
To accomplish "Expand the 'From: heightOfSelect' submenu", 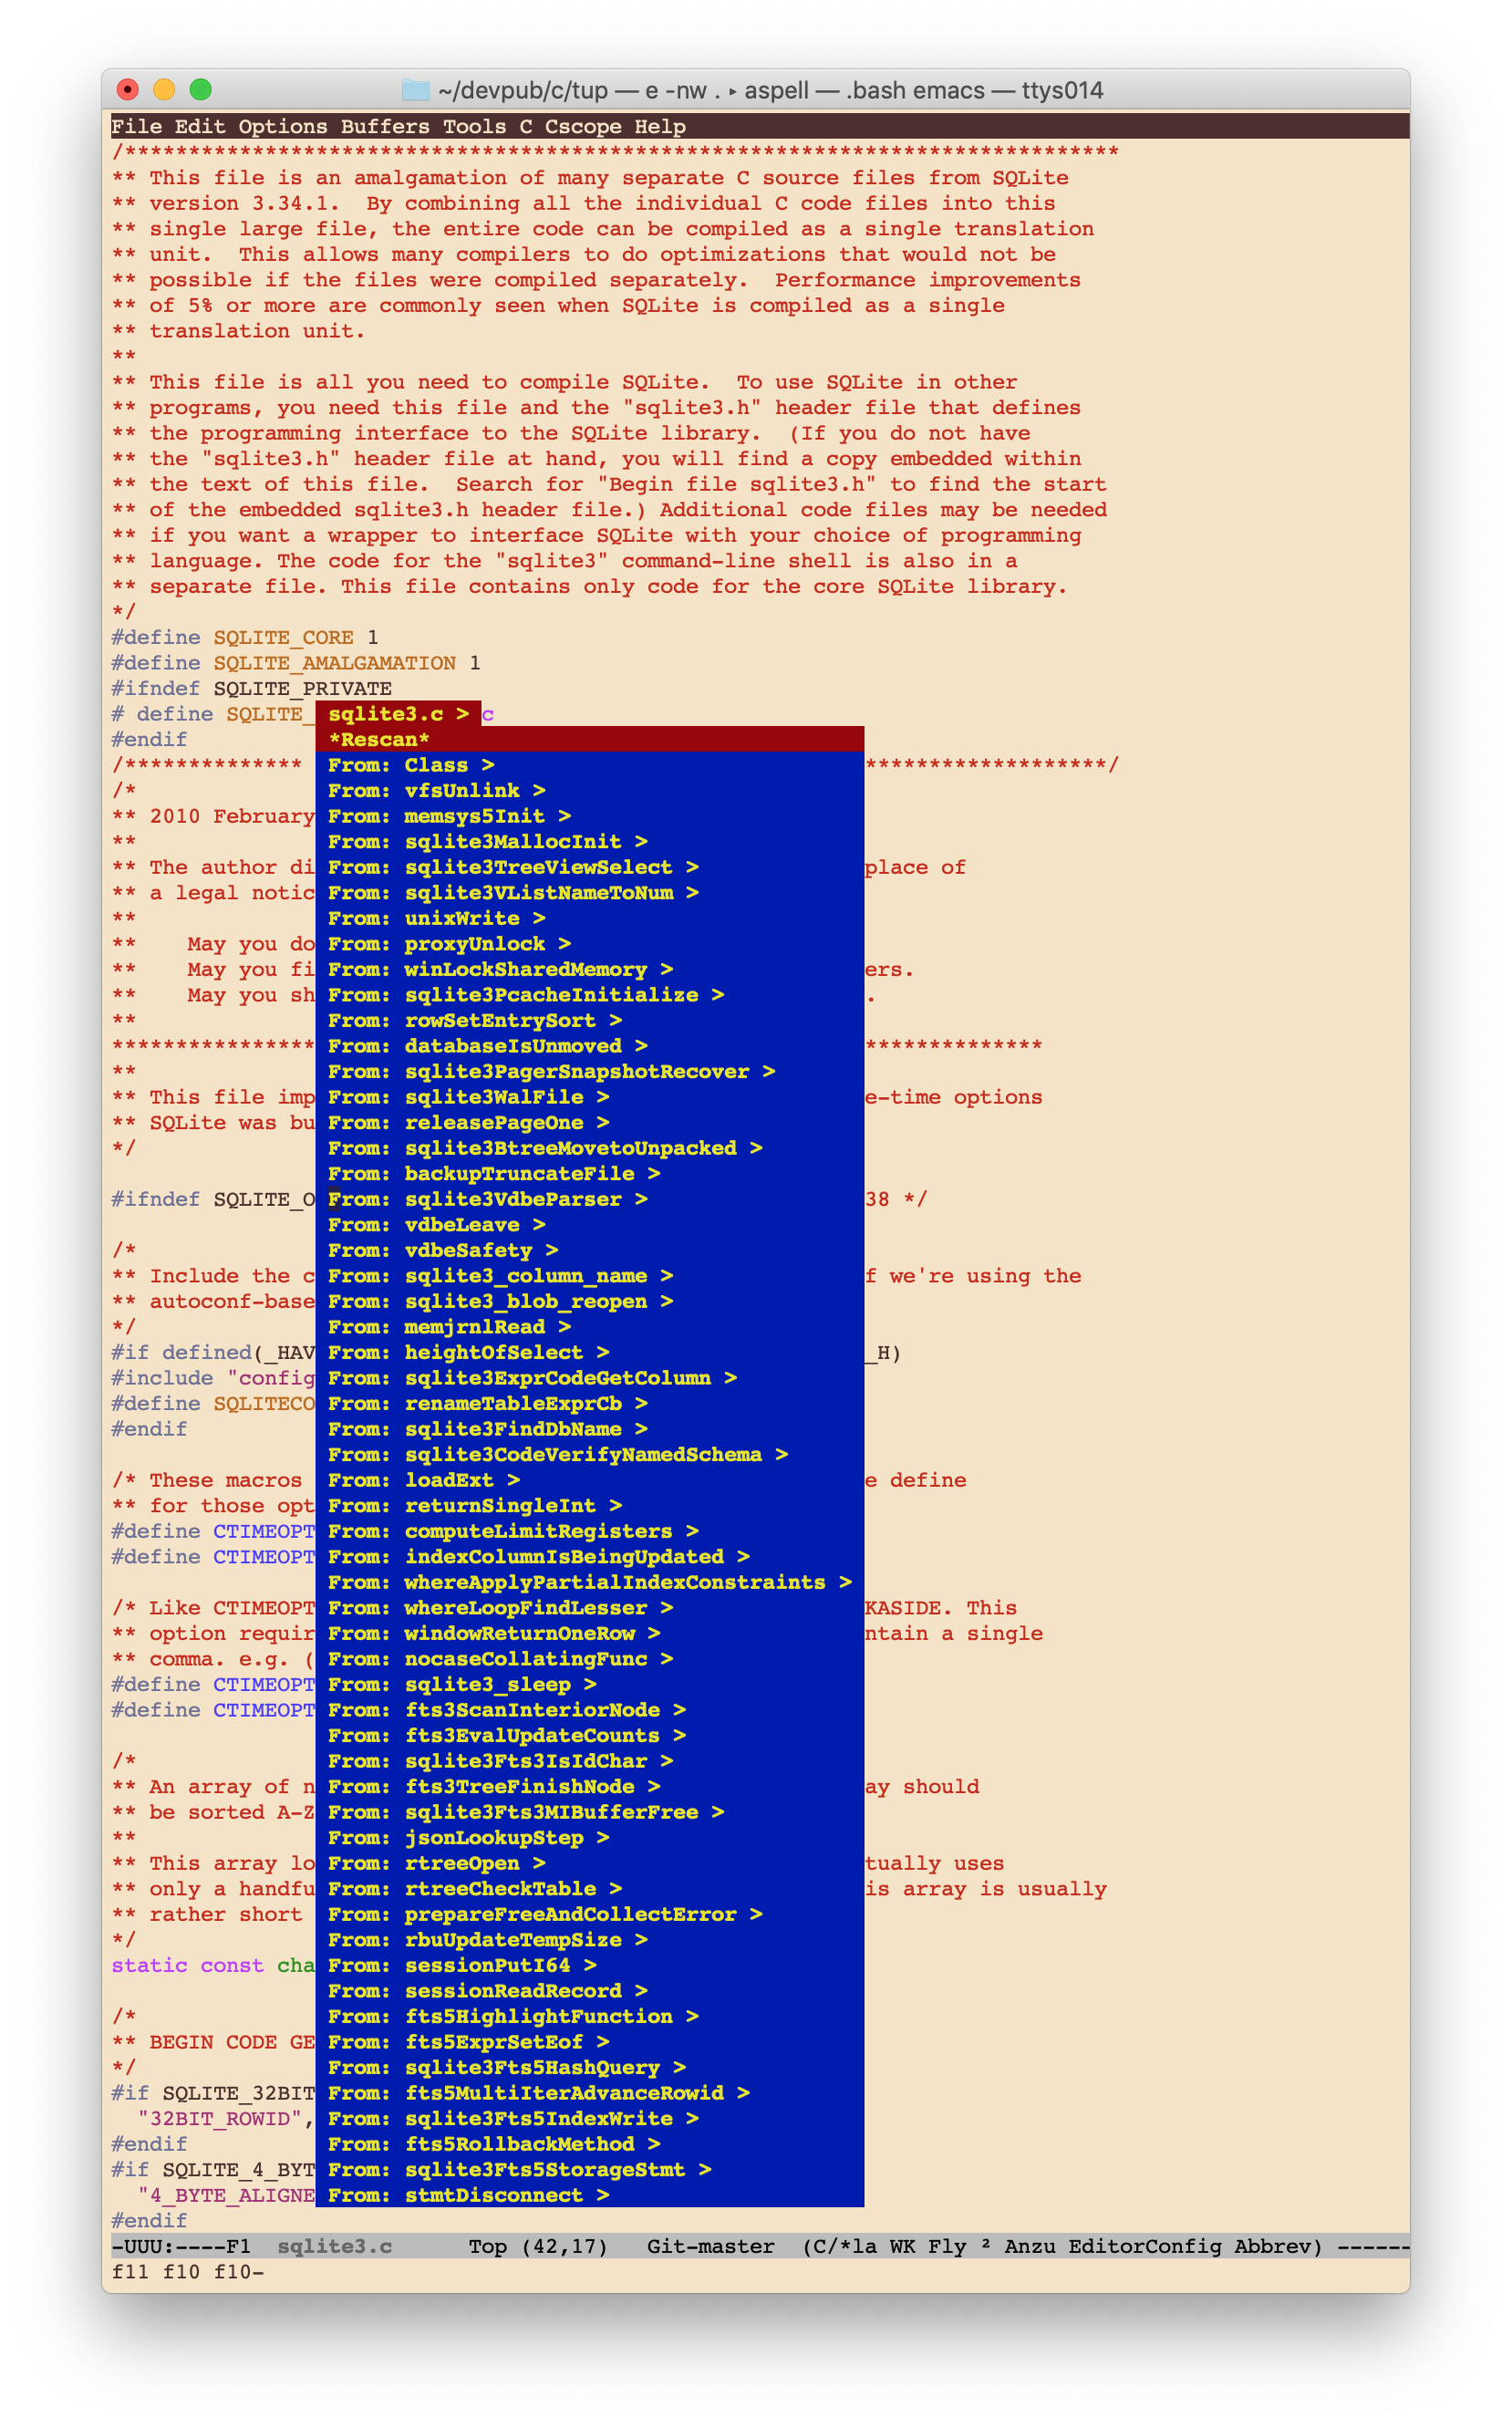I will [x=590, y=1352].
